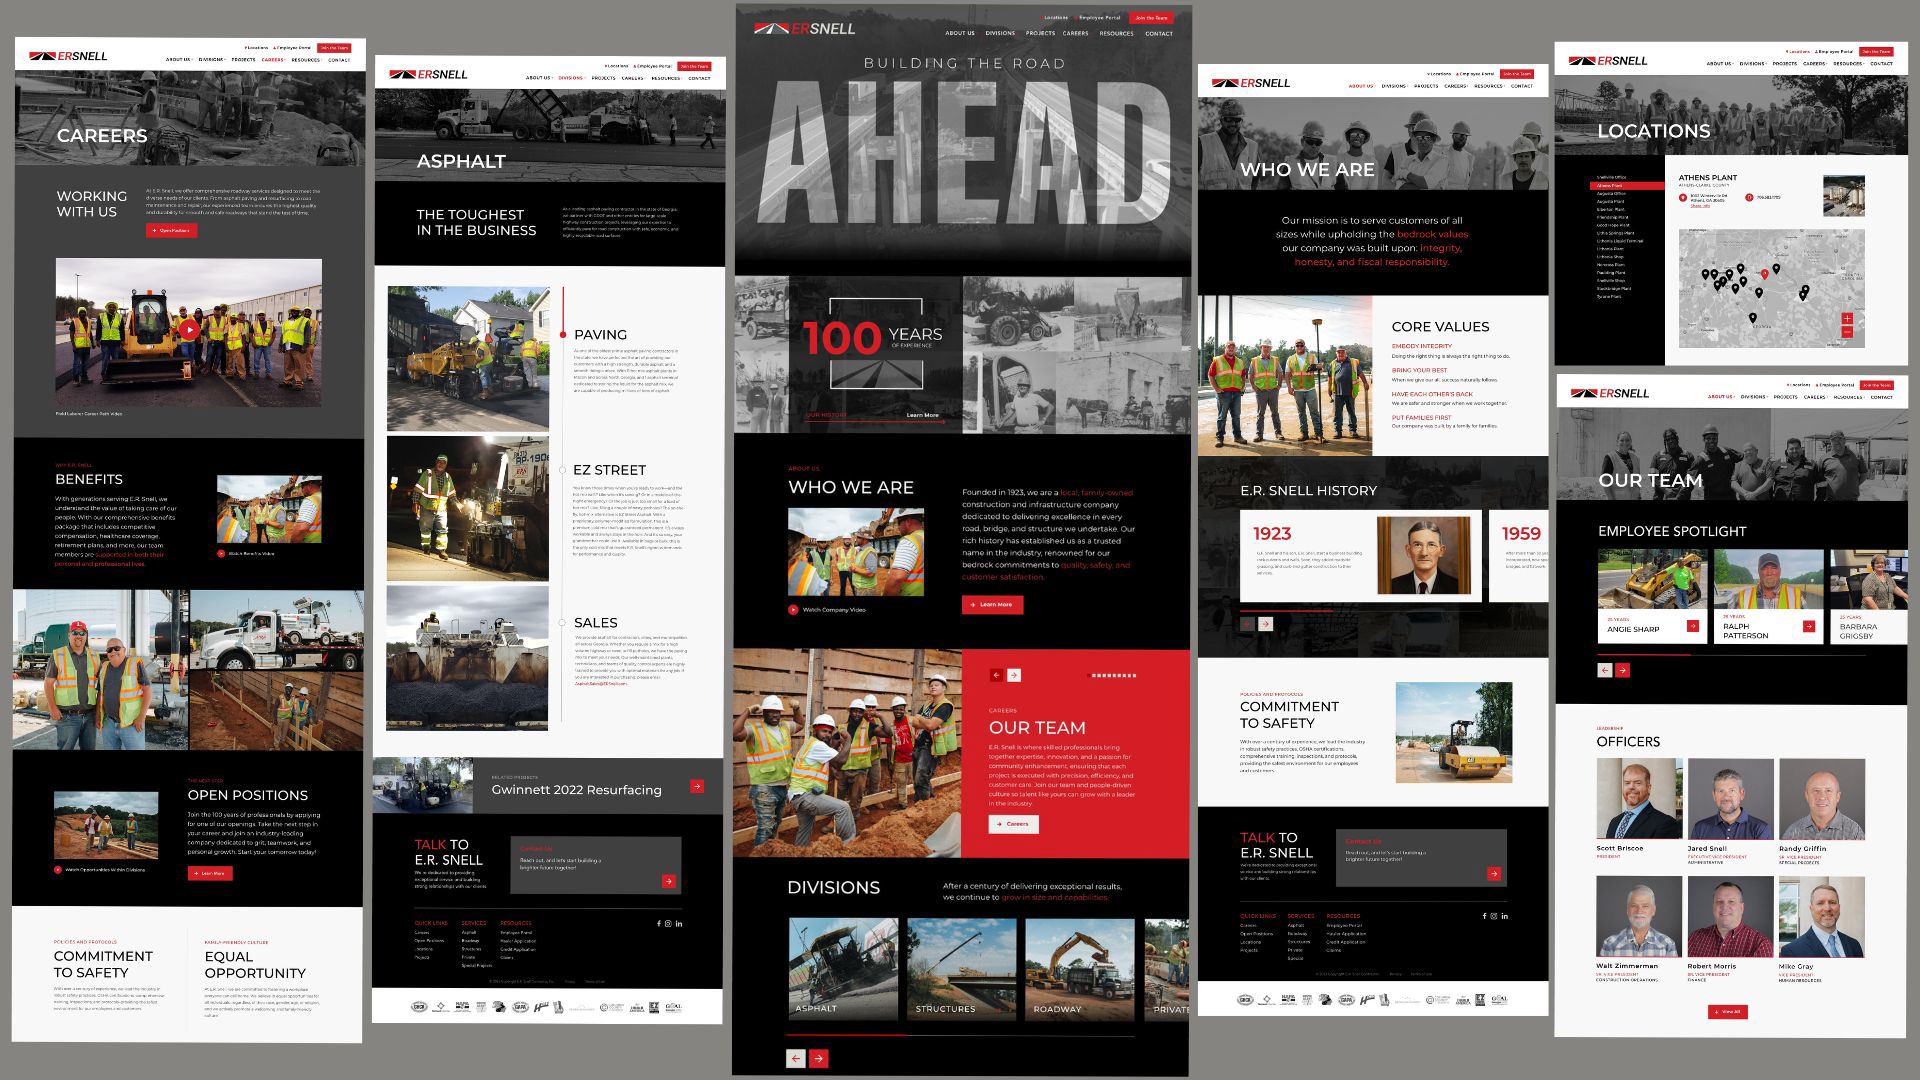
Task: Open Ralph Patterson spotlight arrow
Action: (x=1809, y=626)
